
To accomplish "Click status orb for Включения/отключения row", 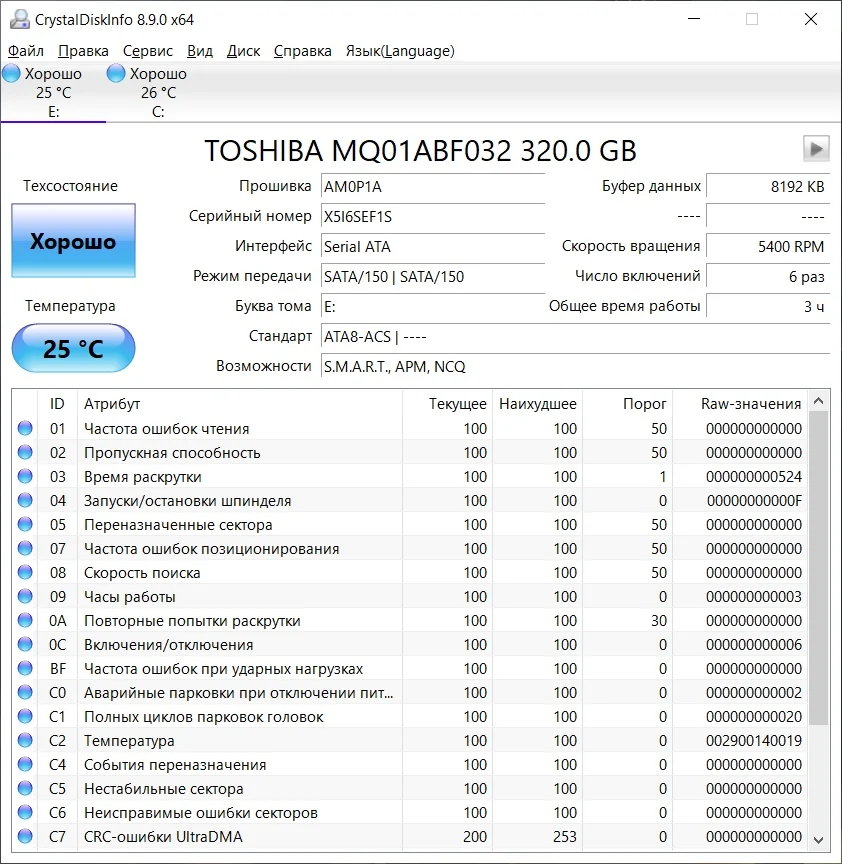I will tap(25, 644).
